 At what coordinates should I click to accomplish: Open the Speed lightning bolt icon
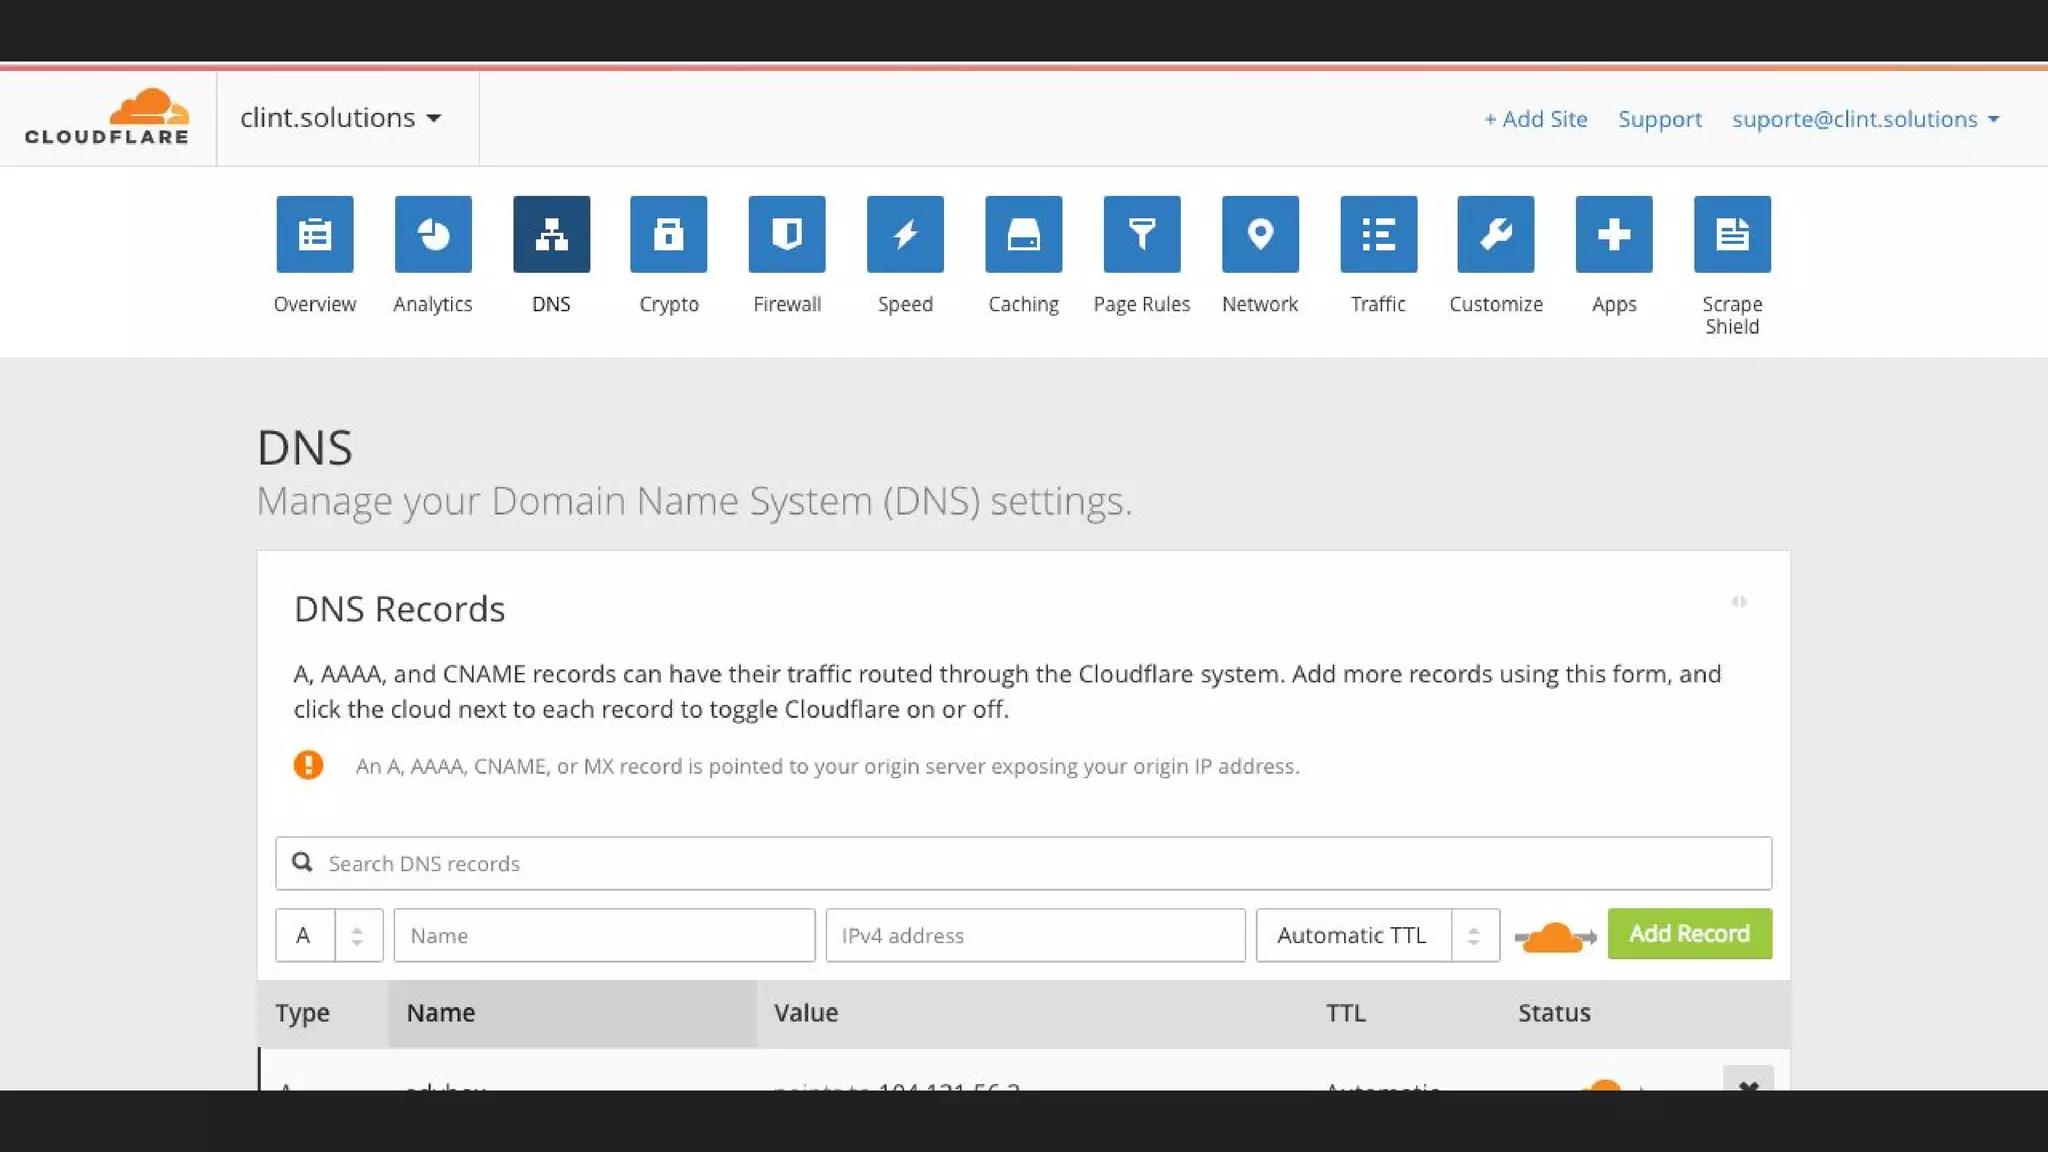pos(905,234)
